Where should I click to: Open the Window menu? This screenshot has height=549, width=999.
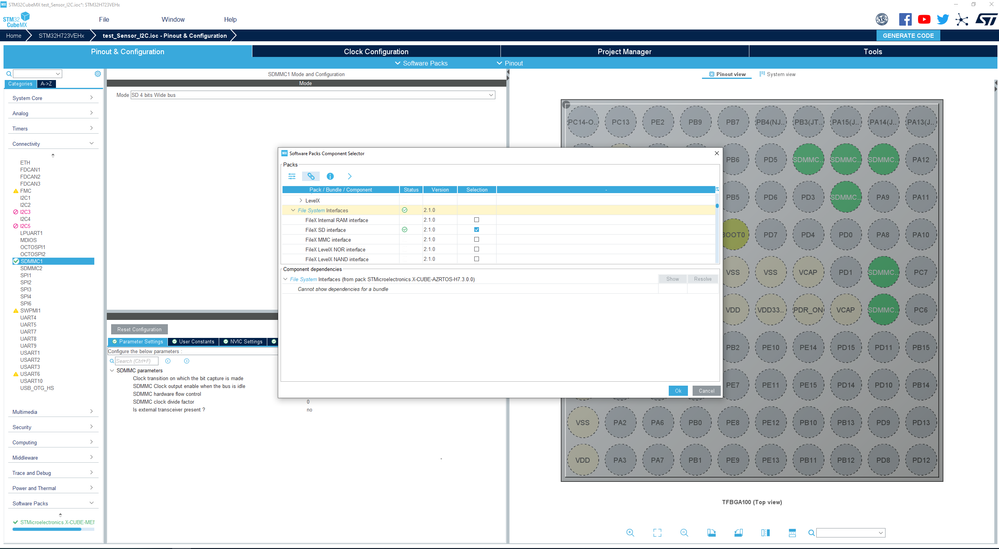[x=173, y=20]
